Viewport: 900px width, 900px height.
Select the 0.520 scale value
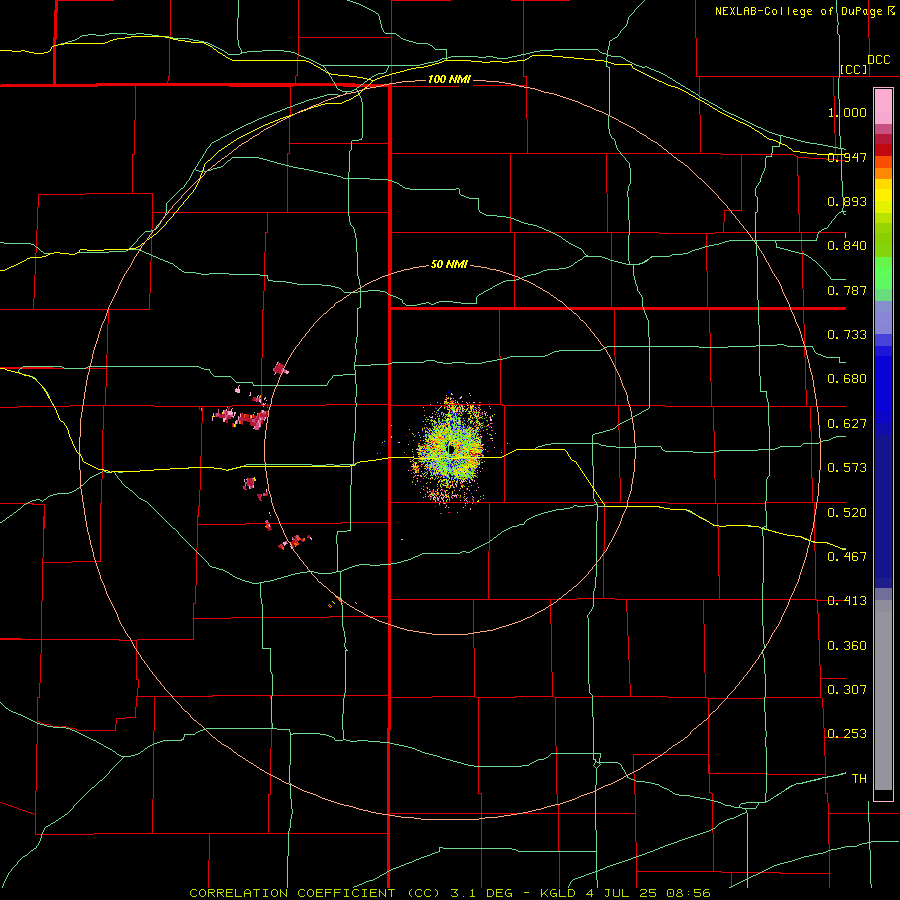[847, 513]
